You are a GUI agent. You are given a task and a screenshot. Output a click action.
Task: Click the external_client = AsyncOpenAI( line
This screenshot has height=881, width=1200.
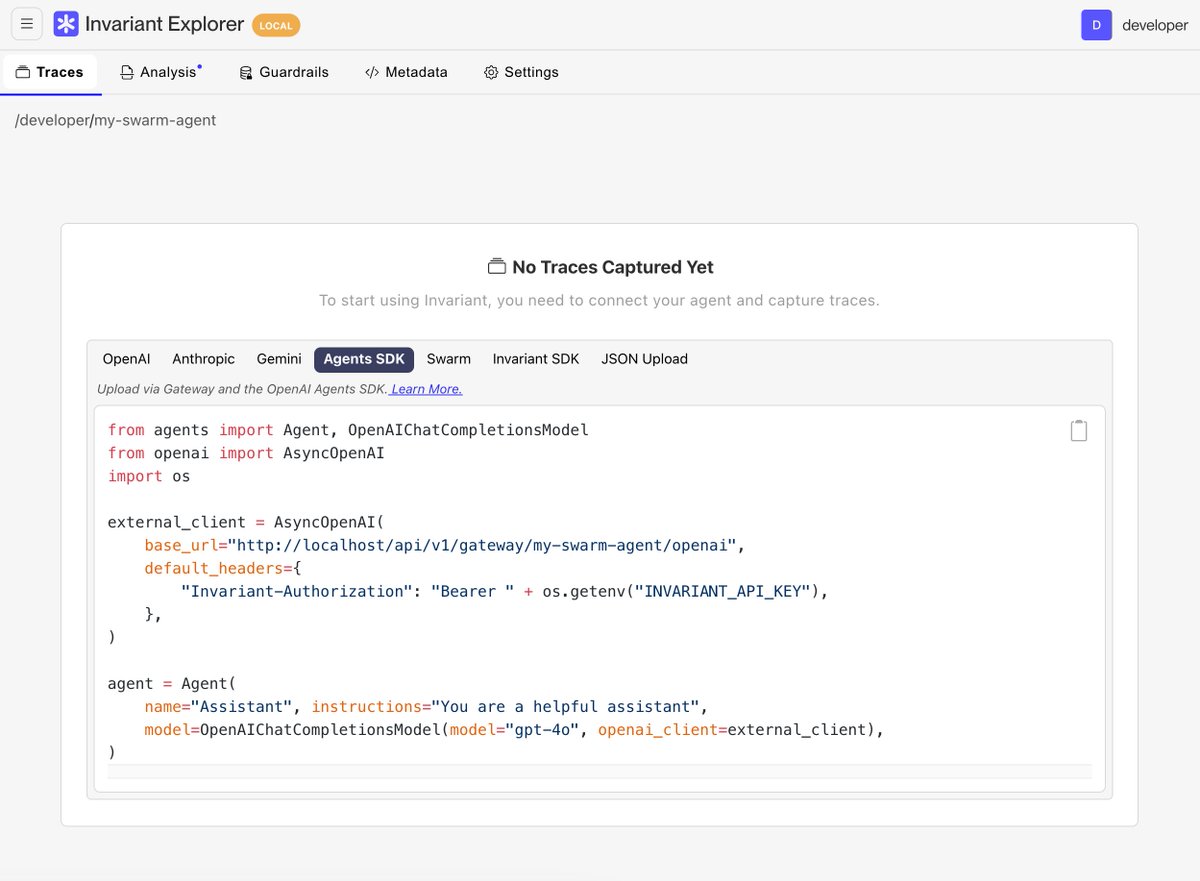pos(246,522)
